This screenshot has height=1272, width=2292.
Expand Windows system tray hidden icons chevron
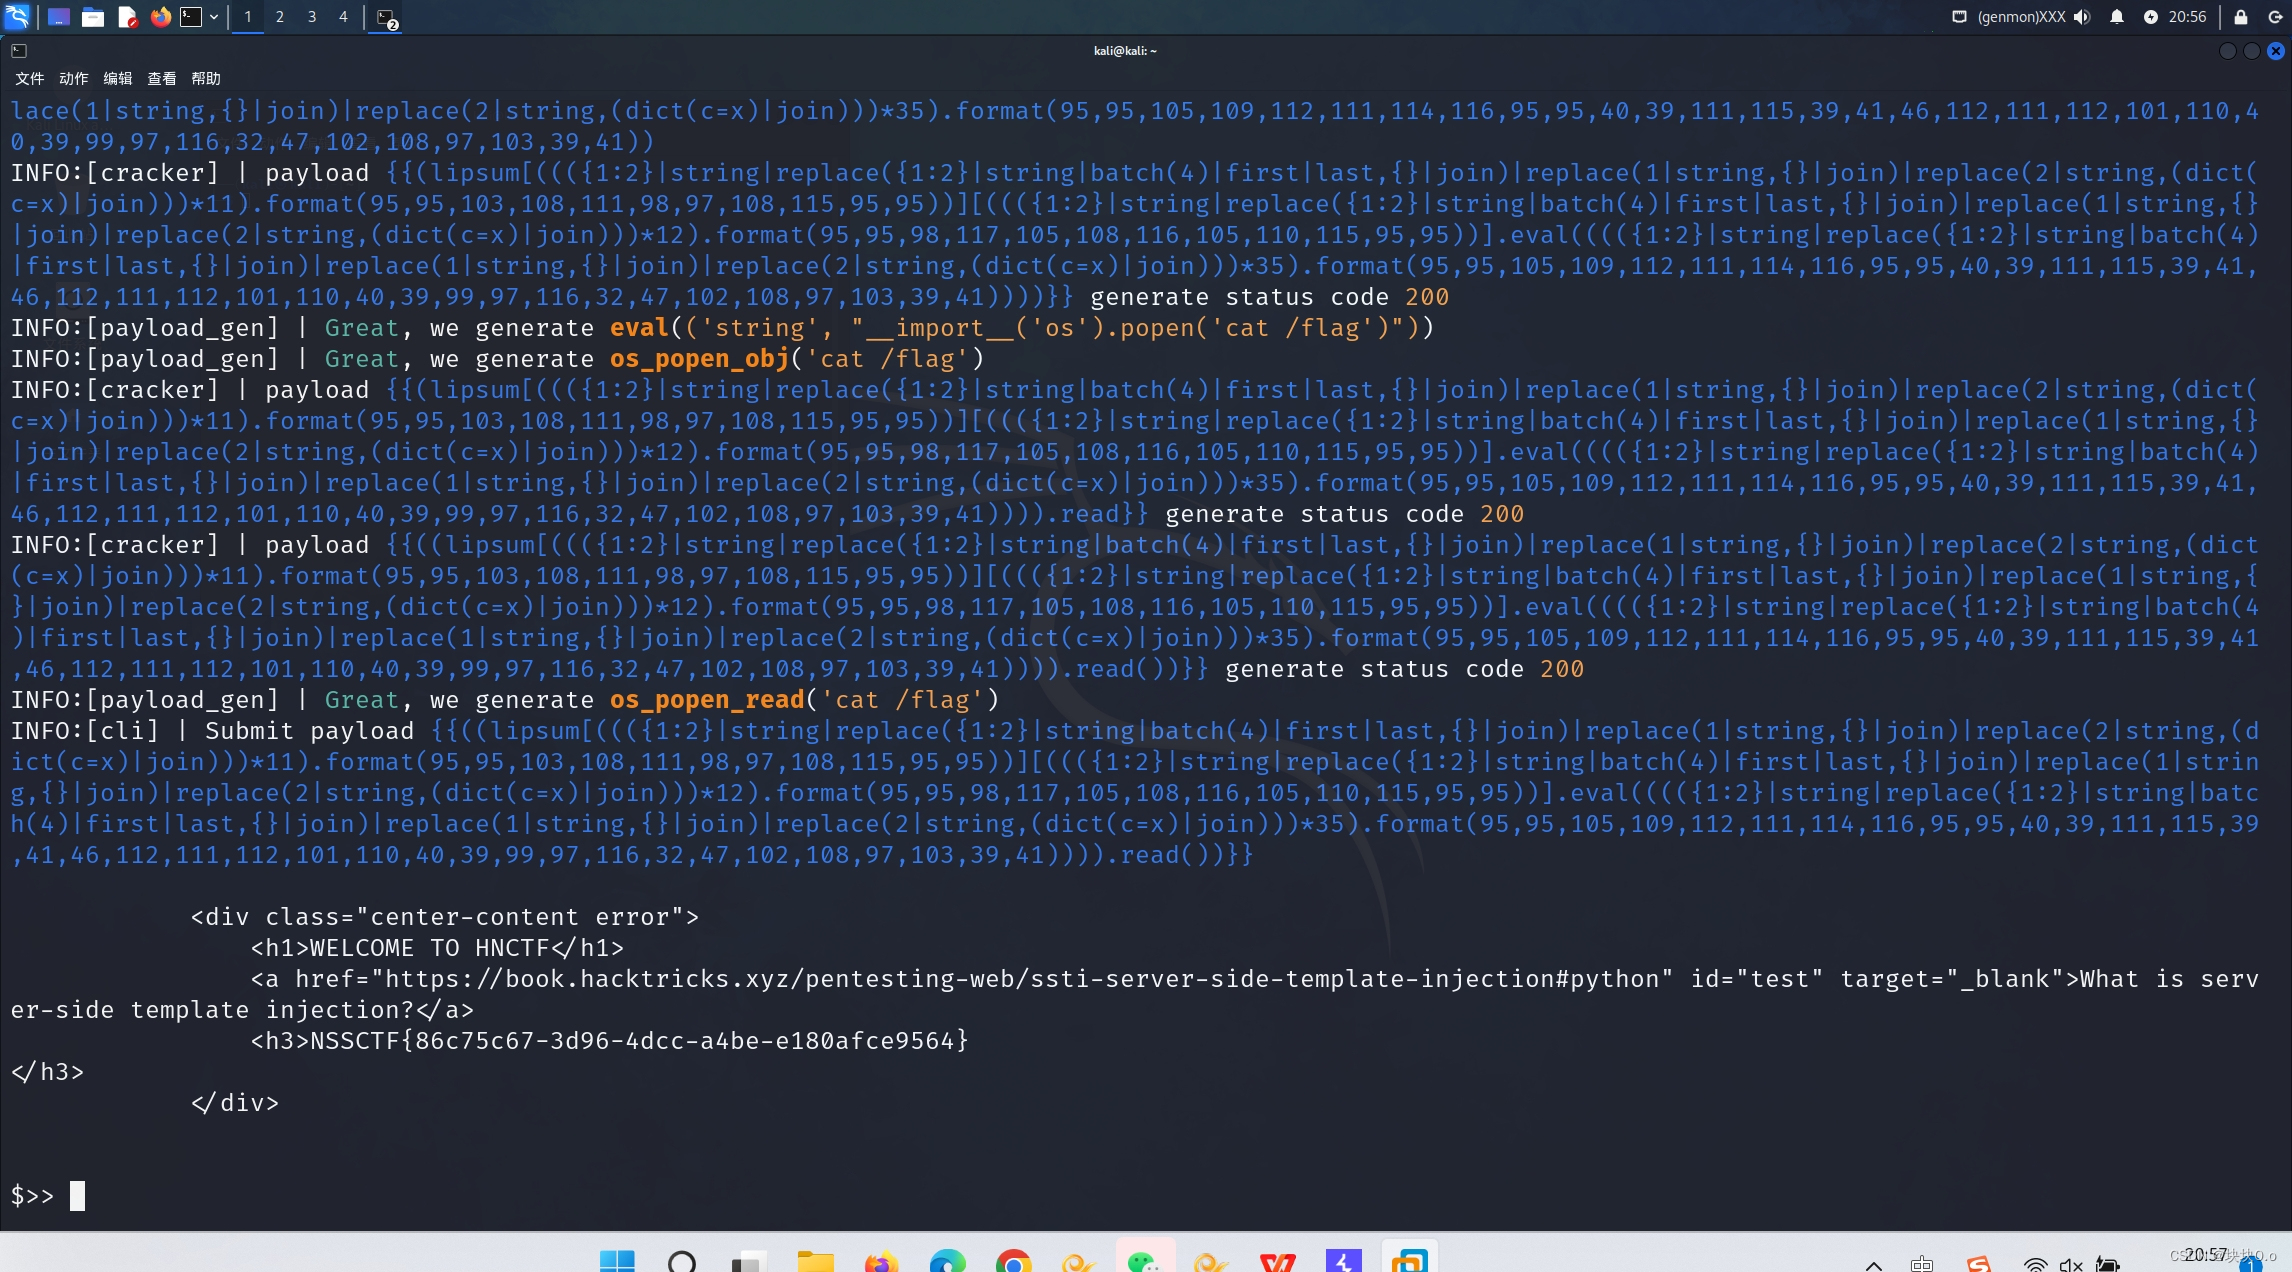(1874, 1264)
